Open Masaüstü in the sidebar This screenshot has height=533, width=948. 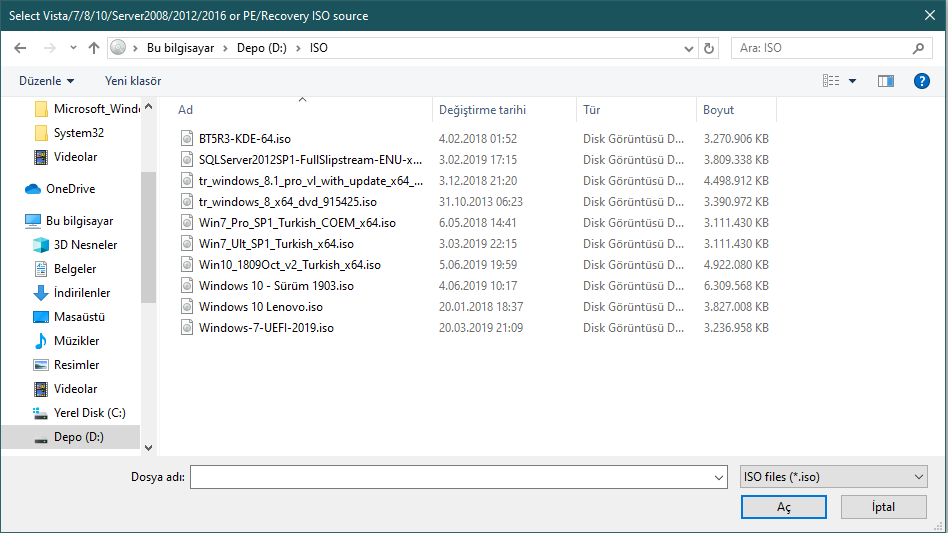[69, 317]
